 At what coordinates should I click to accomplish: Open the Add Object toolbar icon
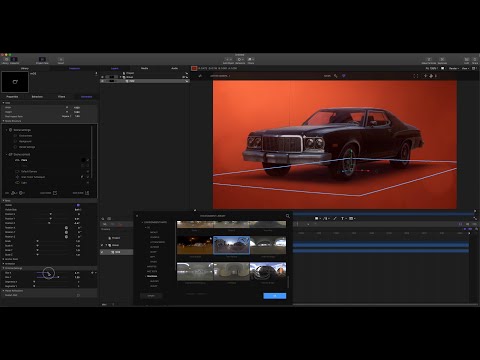[228, 59]
